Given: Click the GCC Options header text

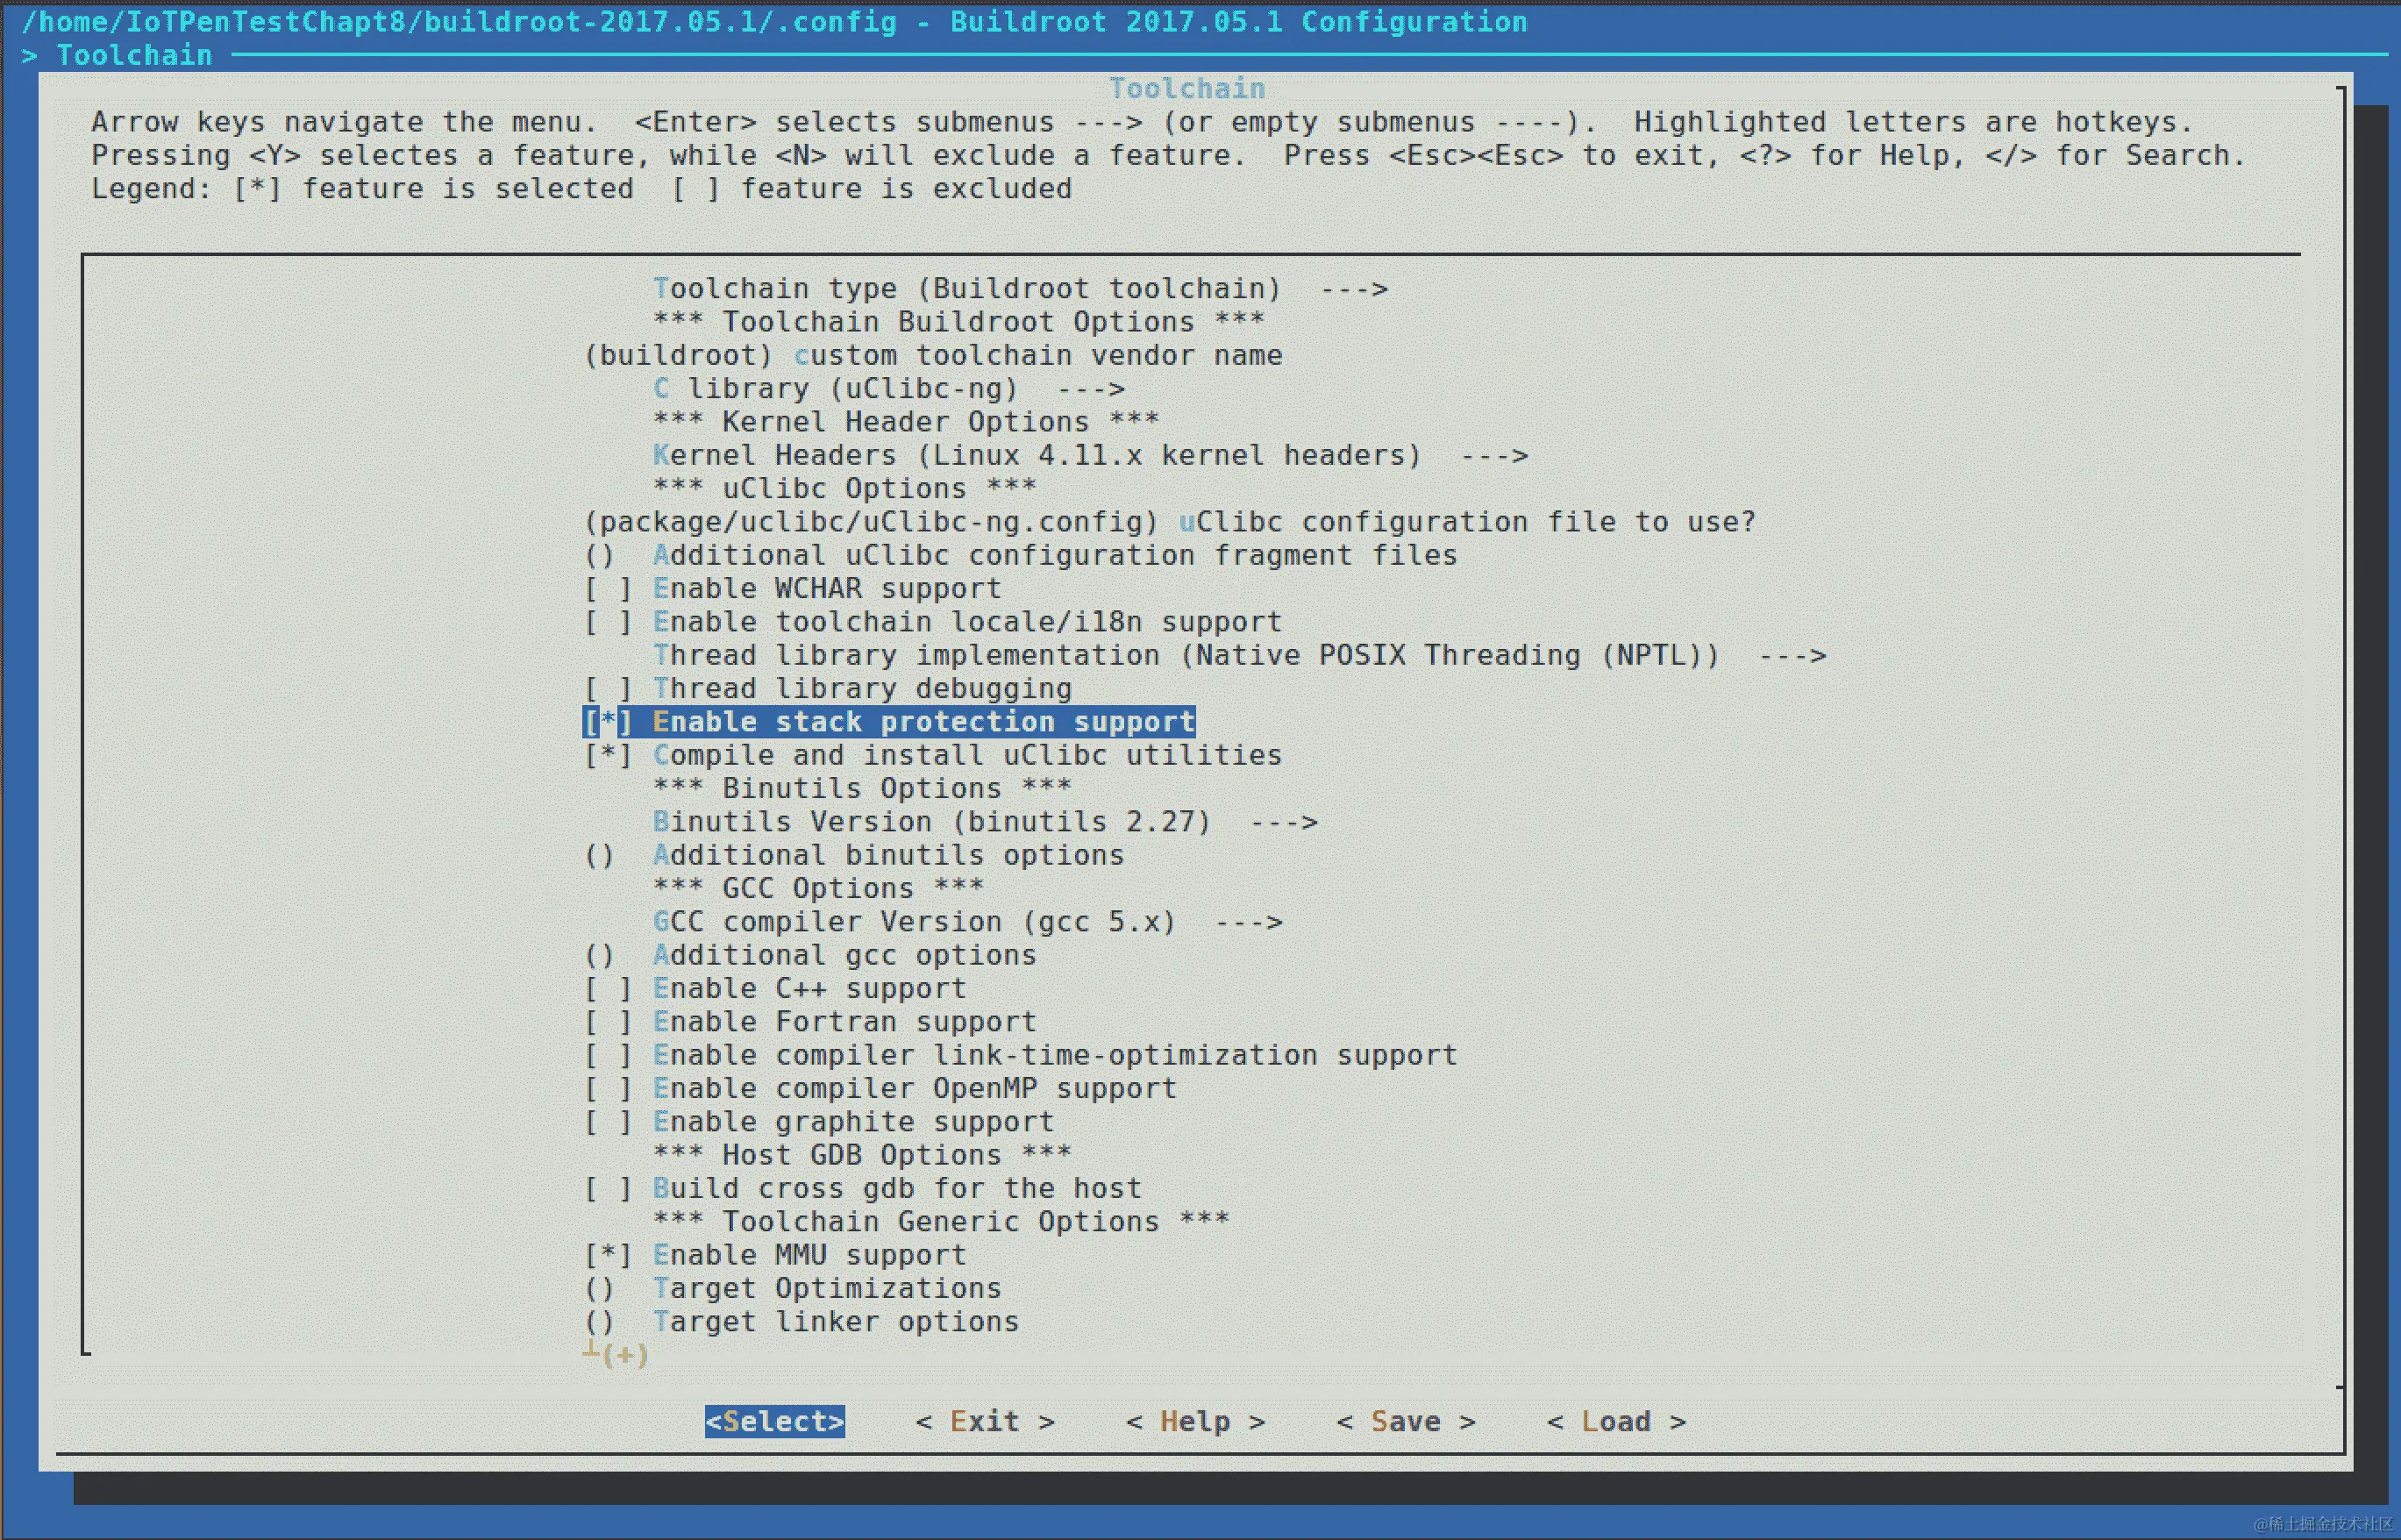Looking at the screenshot, I should (819, 889).
